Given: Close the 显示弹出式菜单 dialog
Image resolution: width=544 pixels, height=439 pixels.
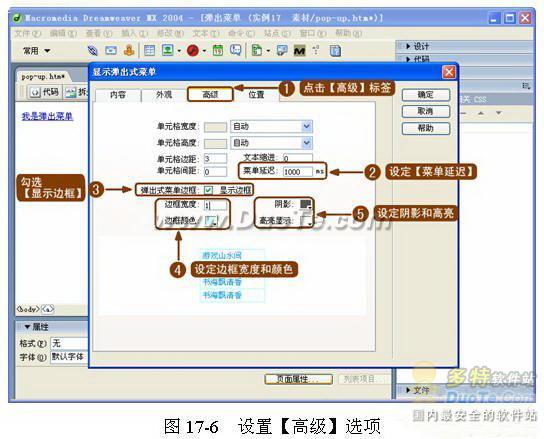Looking at the screenshot, I should tap(449, 72).
